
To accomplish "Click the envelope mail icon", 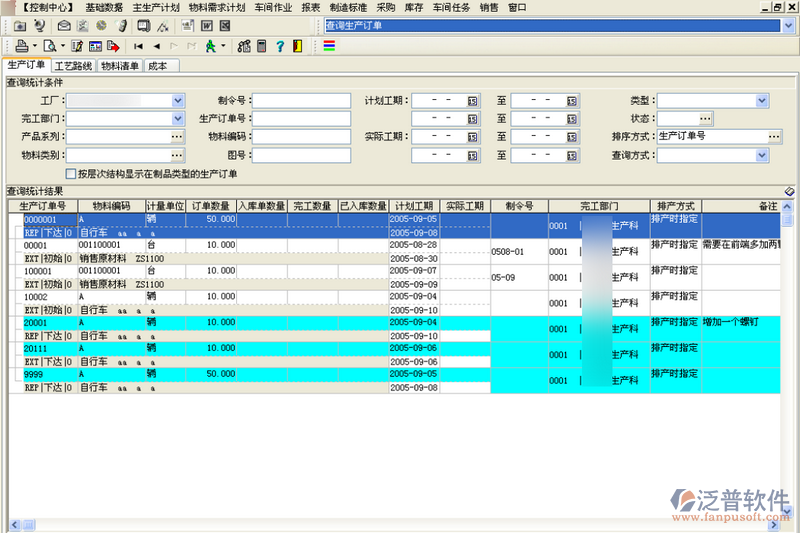I will coord(65,25).
